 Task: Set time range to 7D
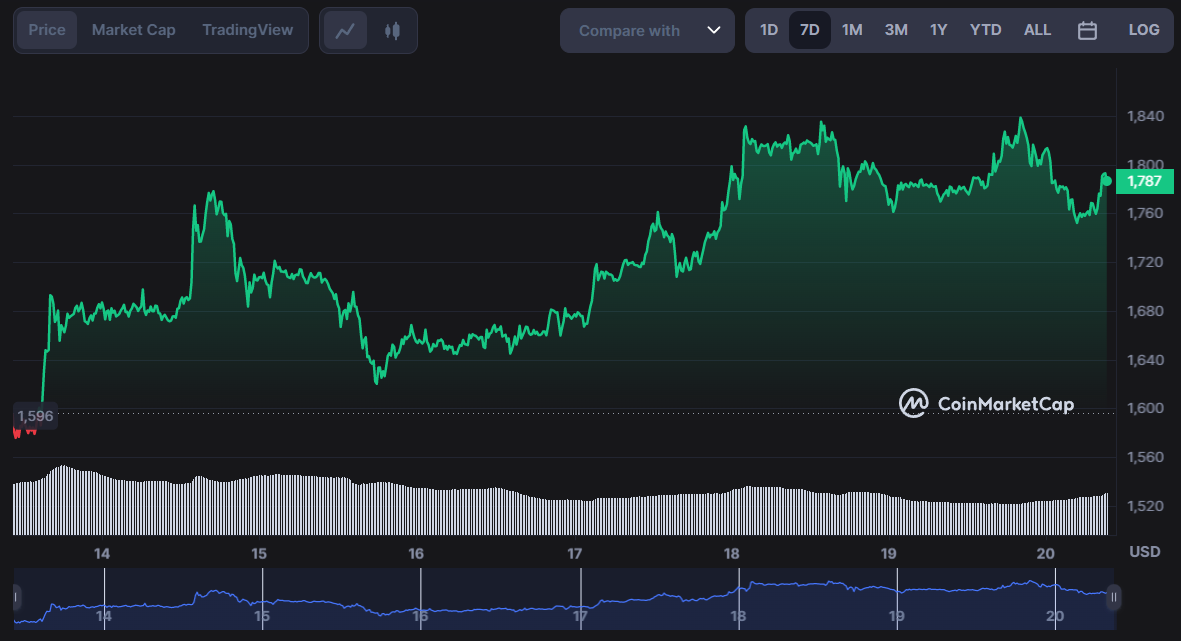coord(809,30)
